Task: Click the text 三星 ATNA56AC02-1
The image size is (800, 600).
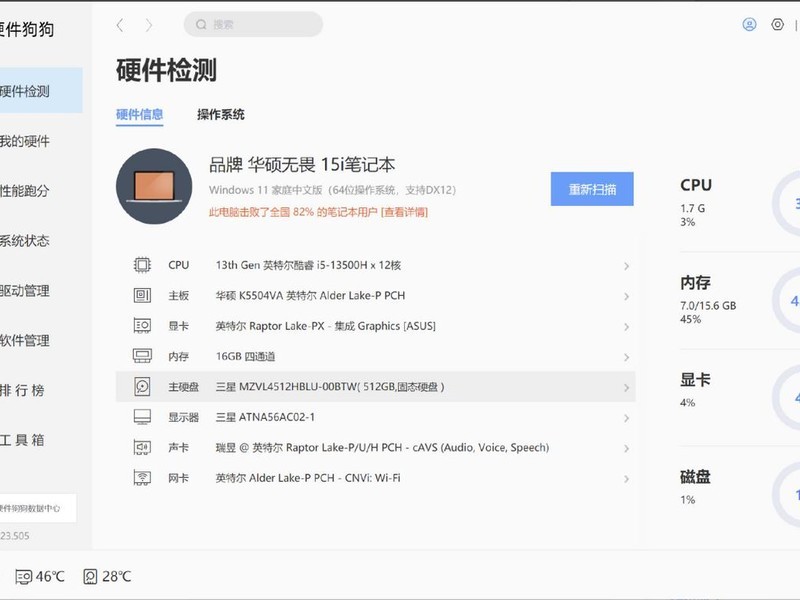Action: point(265,417)
